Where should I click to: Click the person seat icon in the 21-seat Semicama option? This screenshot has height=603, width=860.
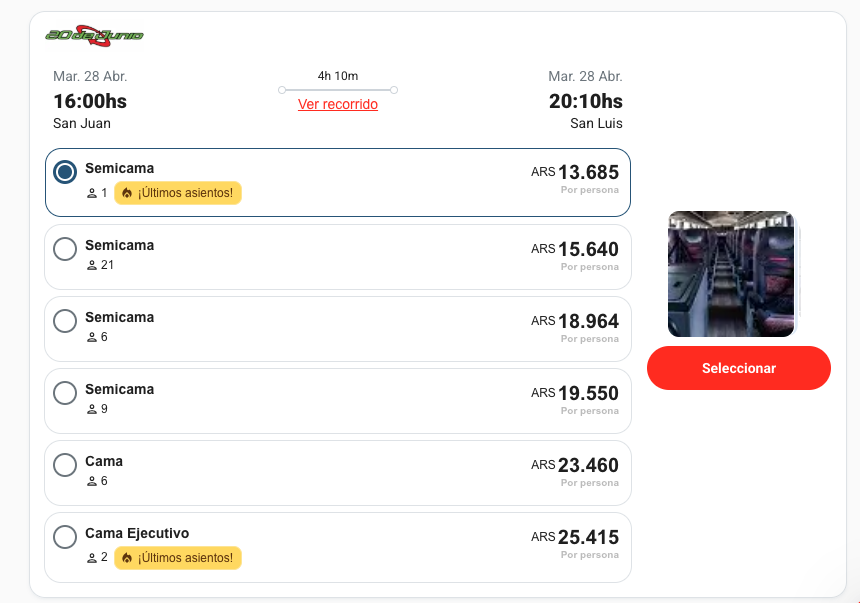tap(92, 266)
